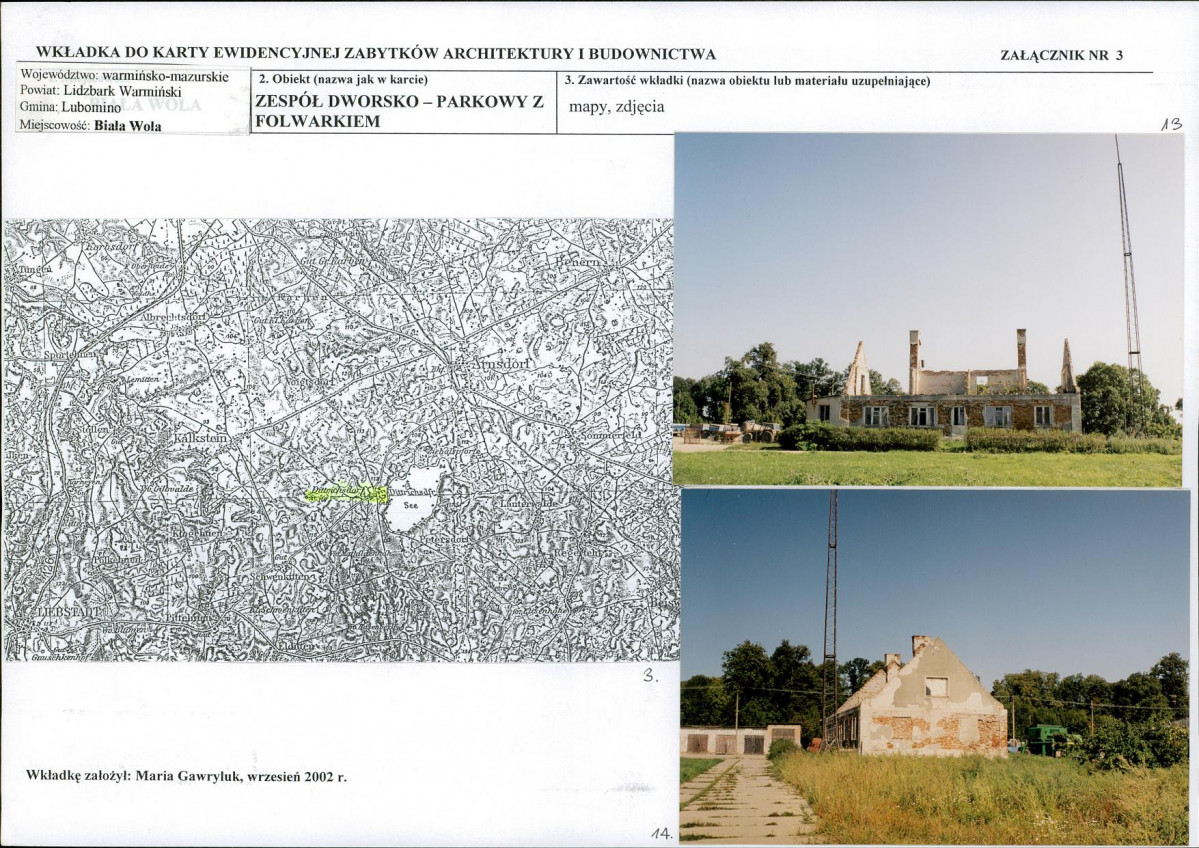Click the gabled farm building photo
Image resolution: width=1199 pixels, height=848 pixels.
935,667
